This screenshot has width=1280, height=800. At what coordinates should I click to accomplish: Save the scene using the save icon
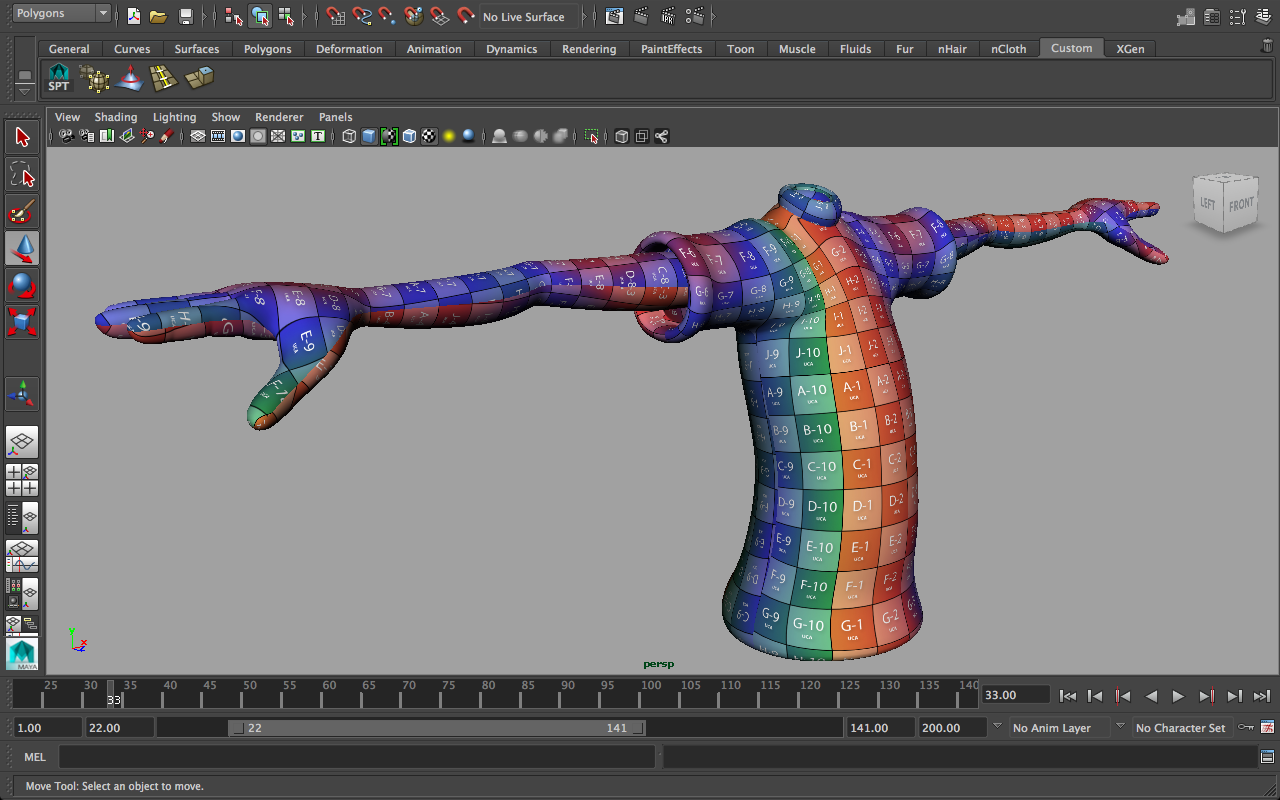[185, 16]
